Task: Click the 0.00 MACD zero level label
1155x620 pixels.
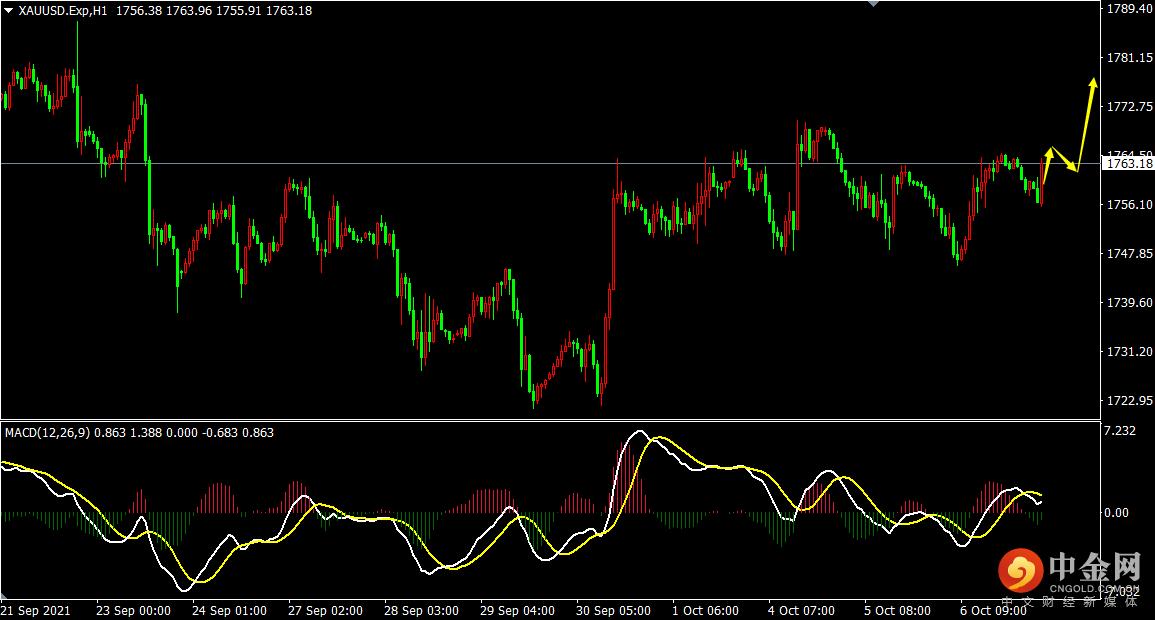Action: pos(1116,513)
